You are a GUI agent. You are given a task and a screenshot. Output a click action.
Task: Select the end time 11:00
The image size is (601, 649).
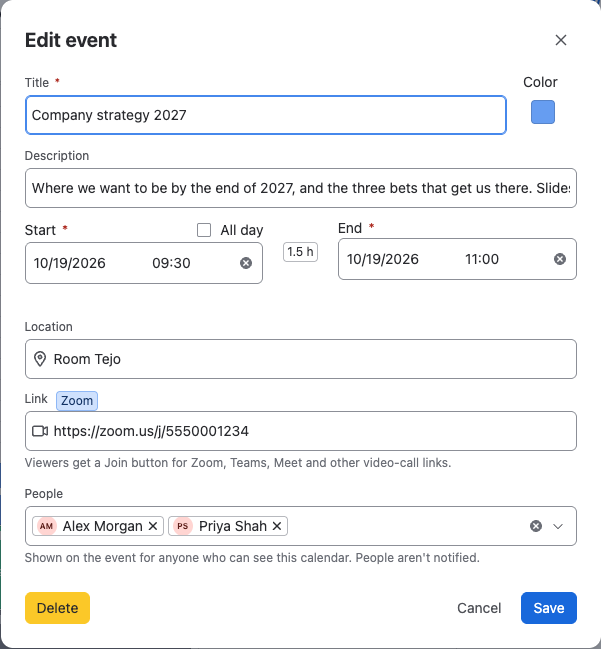pos(482,259)
